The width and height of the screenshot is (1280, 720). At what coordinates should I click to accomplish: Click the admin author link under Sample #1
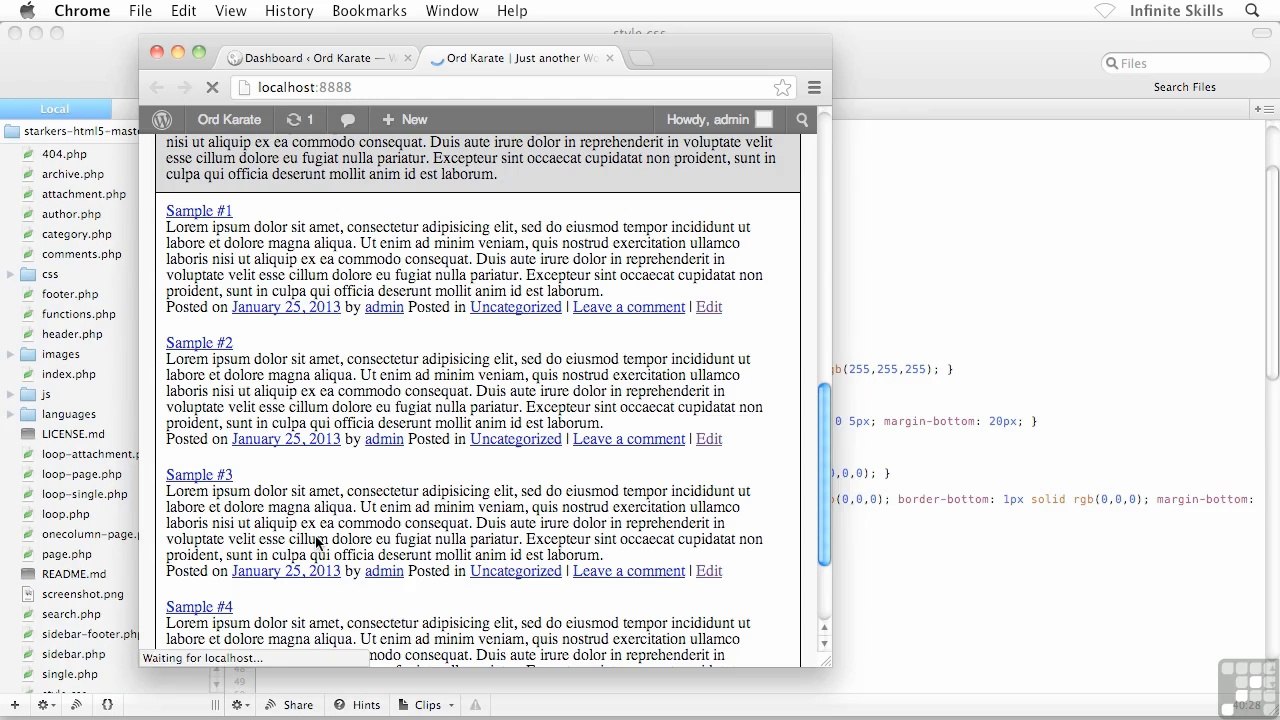pos(384,307)
